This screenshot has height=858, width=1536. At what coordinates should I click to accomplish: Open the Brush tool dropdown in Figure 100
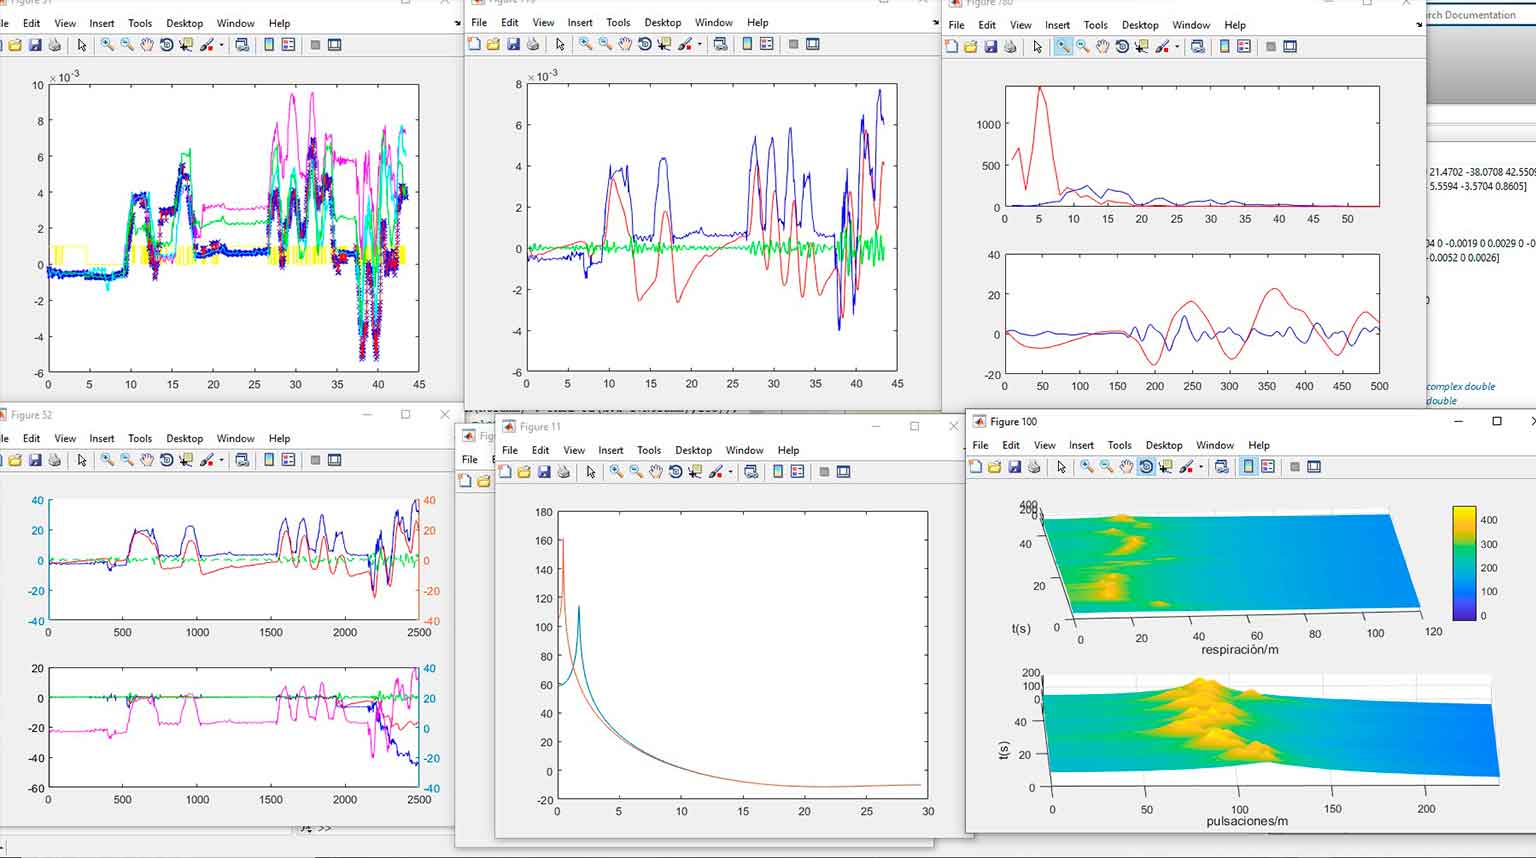coord(1199,467)
